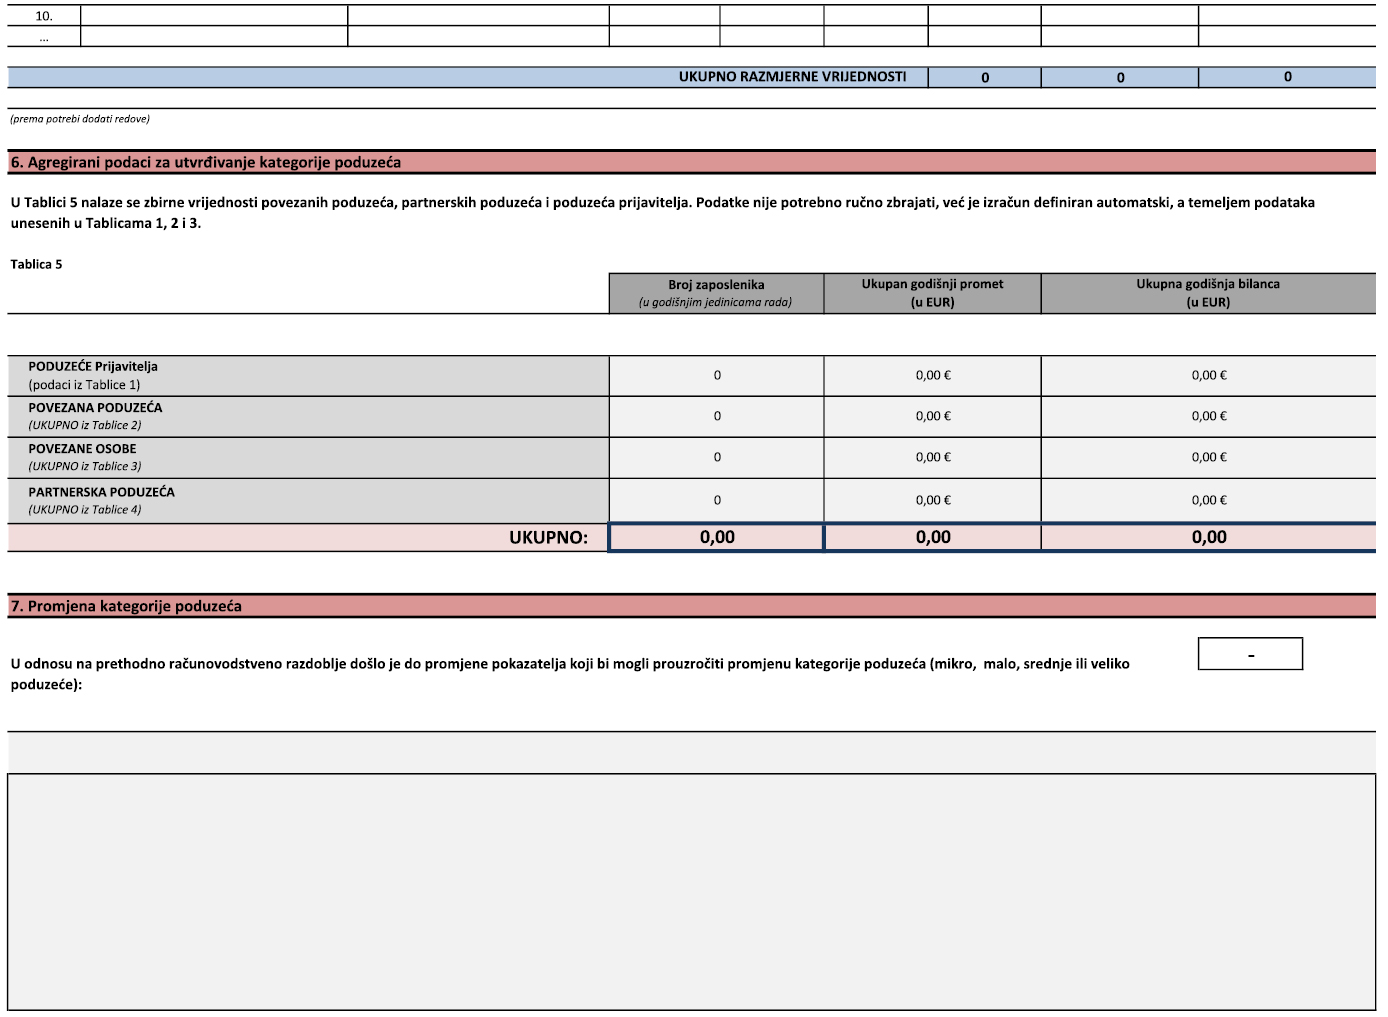The height and width of the screenshot is (1017, 1388).
Task: Select employee count cell for PODUZEĆE Prijavitelja
Action: [716, 376]
